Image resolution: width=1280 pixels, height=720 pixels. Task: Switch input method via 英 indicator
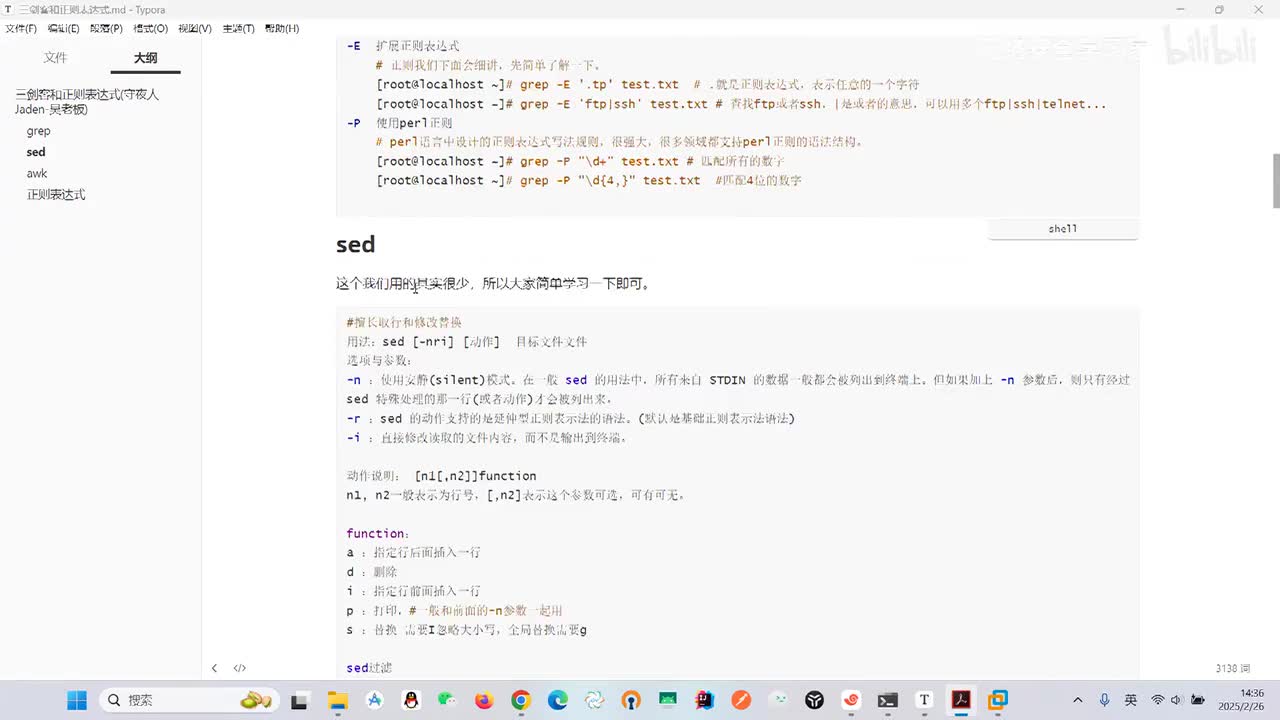point(1130,700)
